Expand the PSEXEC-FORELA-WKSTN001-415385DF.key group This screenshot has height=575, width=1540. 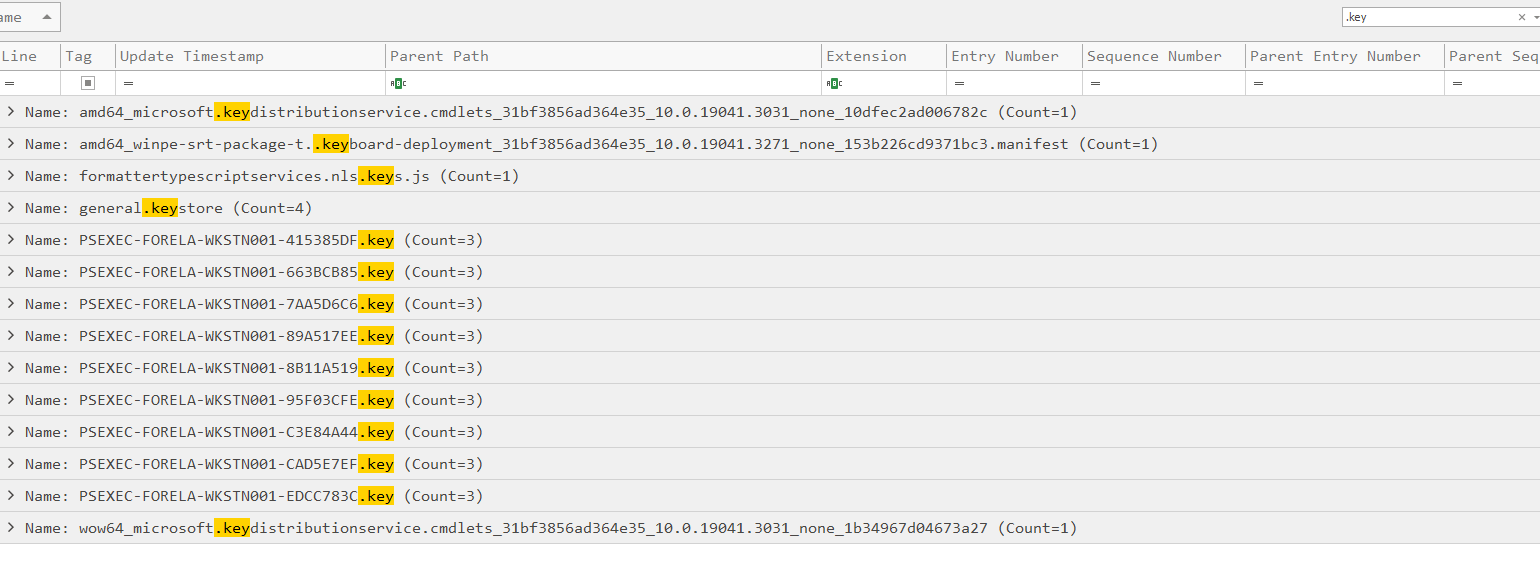pyautogui.click(x=11, y=240)
